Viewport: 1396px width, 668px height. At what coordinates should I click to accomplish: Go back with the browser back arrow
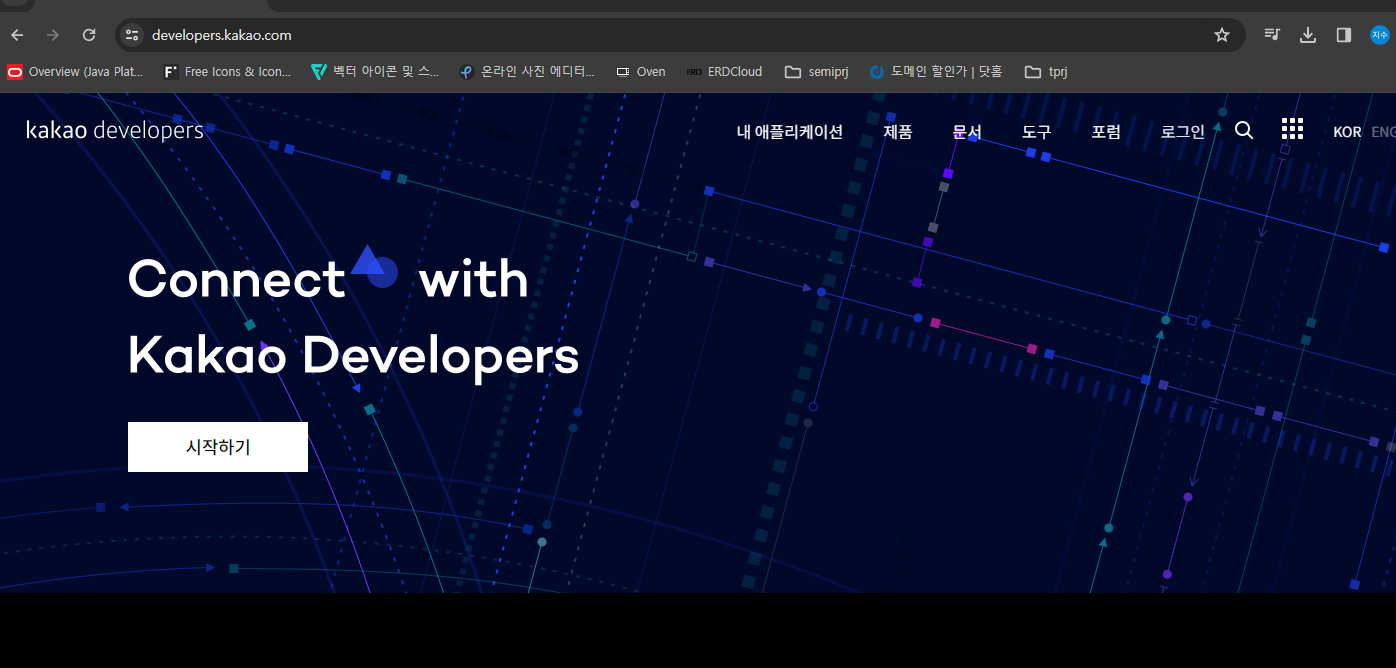click(x=17, y=35)
